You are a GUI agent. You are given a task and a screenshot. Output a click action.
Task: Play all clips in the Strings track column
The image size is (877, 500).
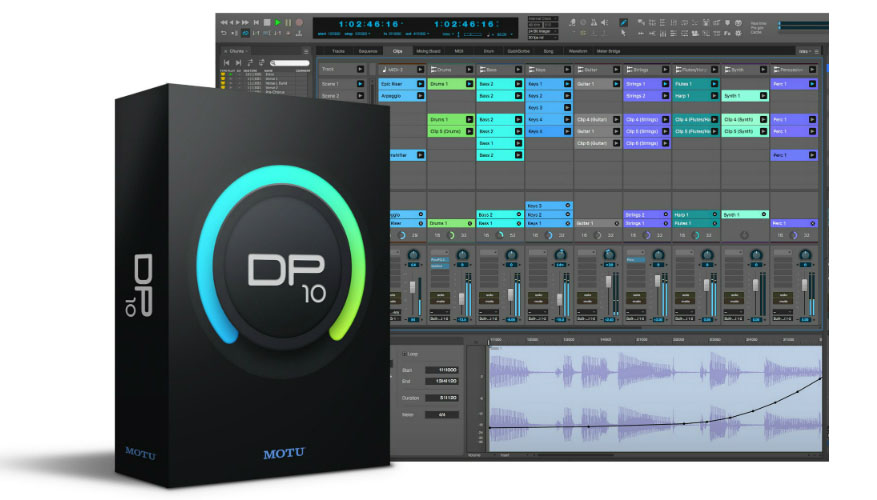(665, 70)
